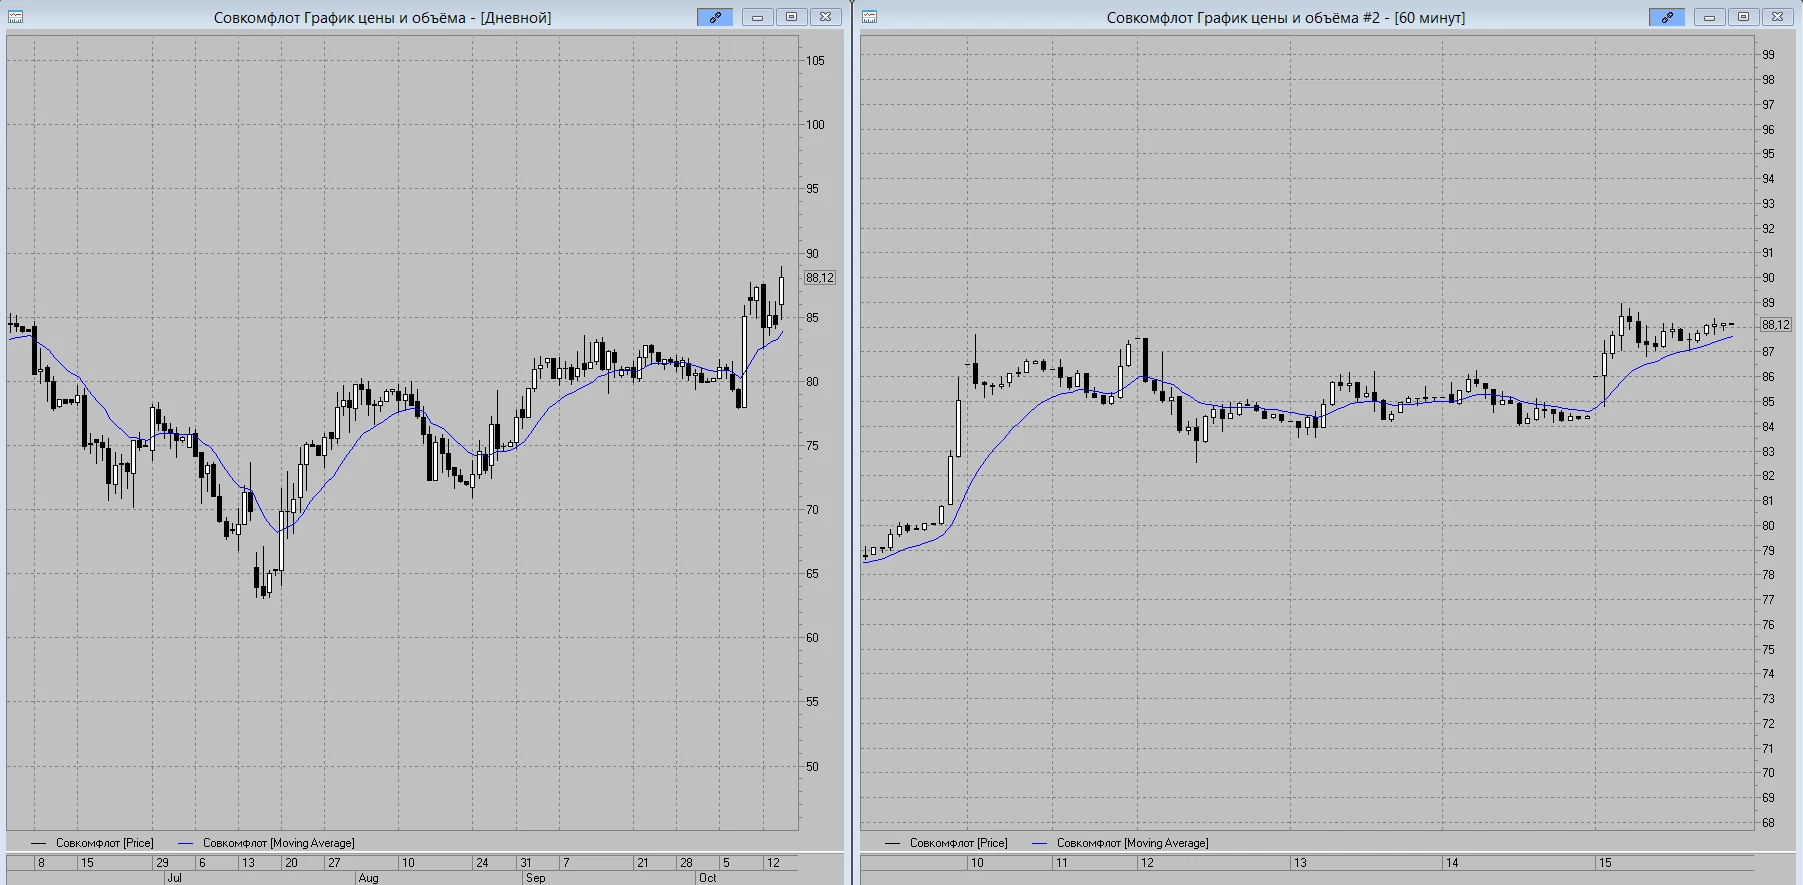Toggle the link anchor icon in the 60 минут window
Image resolution: width=1803 pixels, height=885 pixels.
[1667, 17]
